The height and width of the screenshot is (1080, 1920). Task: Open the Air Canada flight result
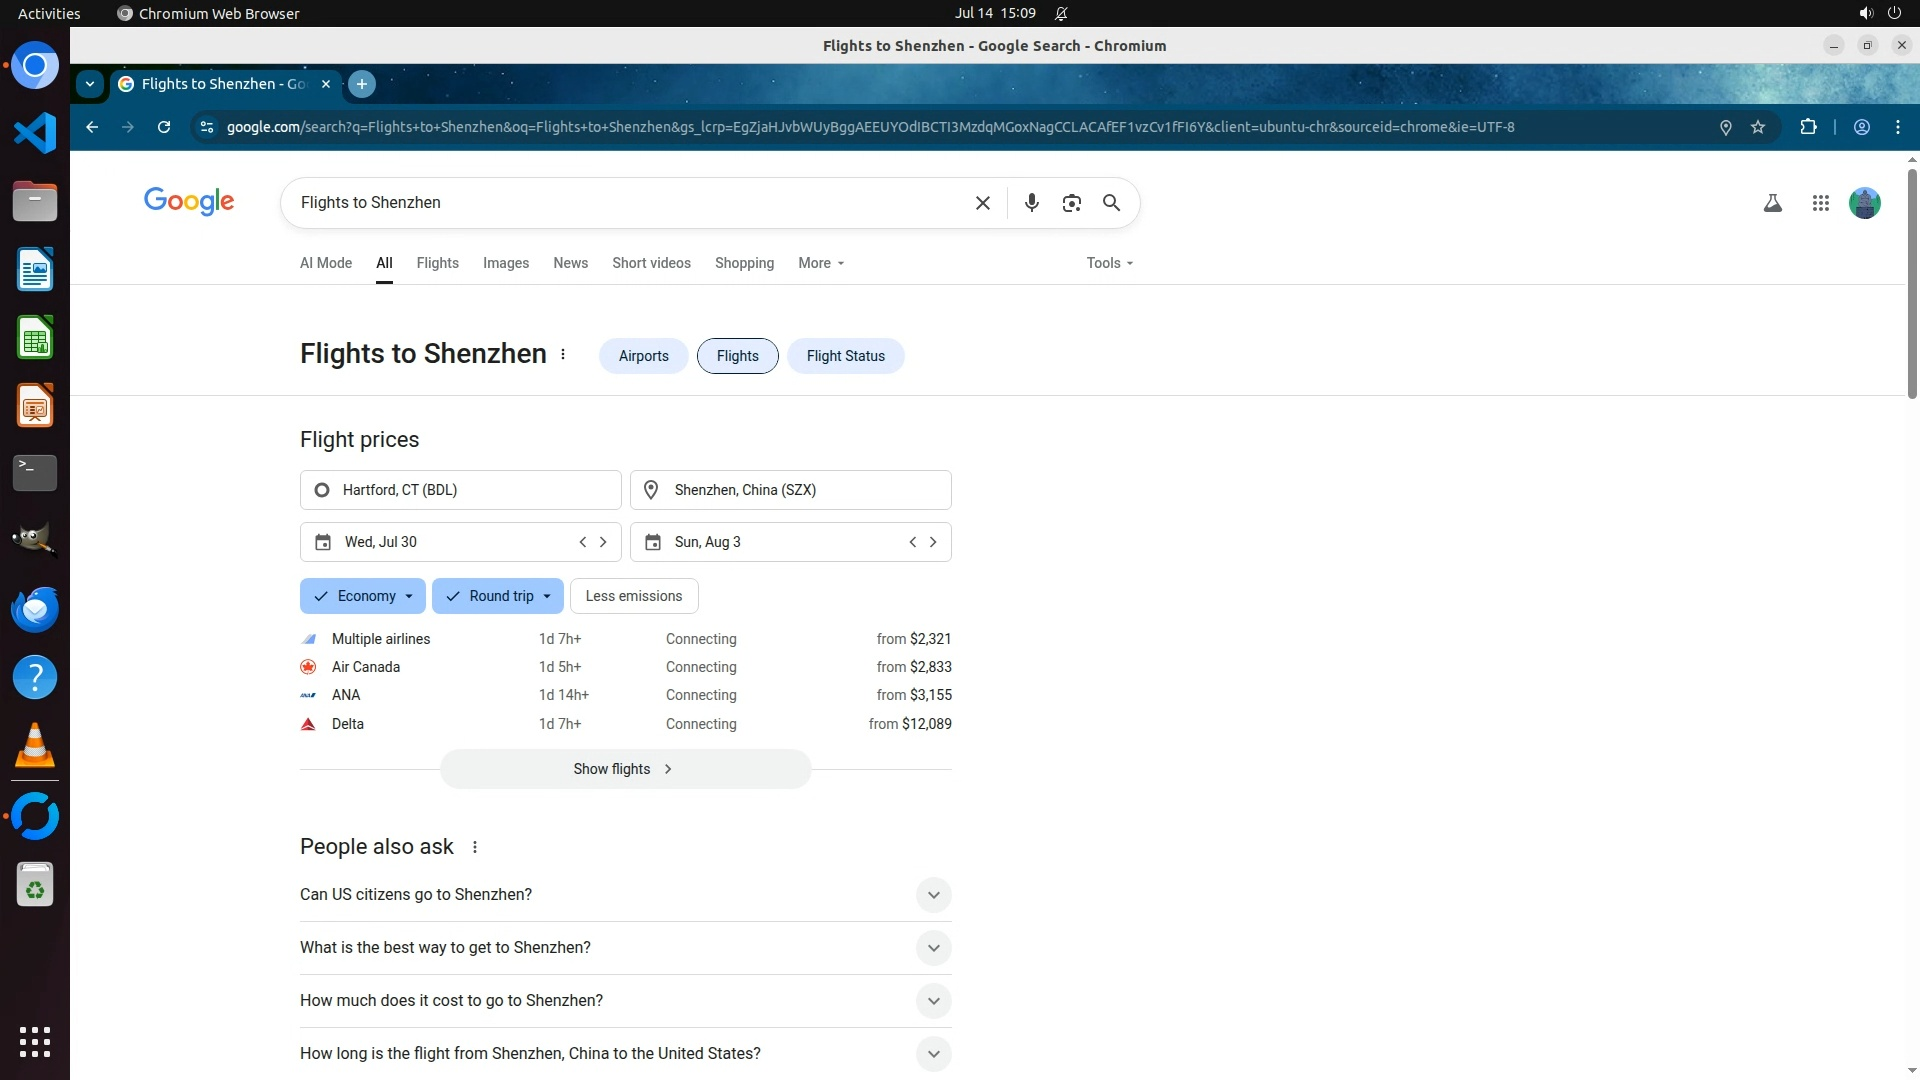(x=625, y=667)
